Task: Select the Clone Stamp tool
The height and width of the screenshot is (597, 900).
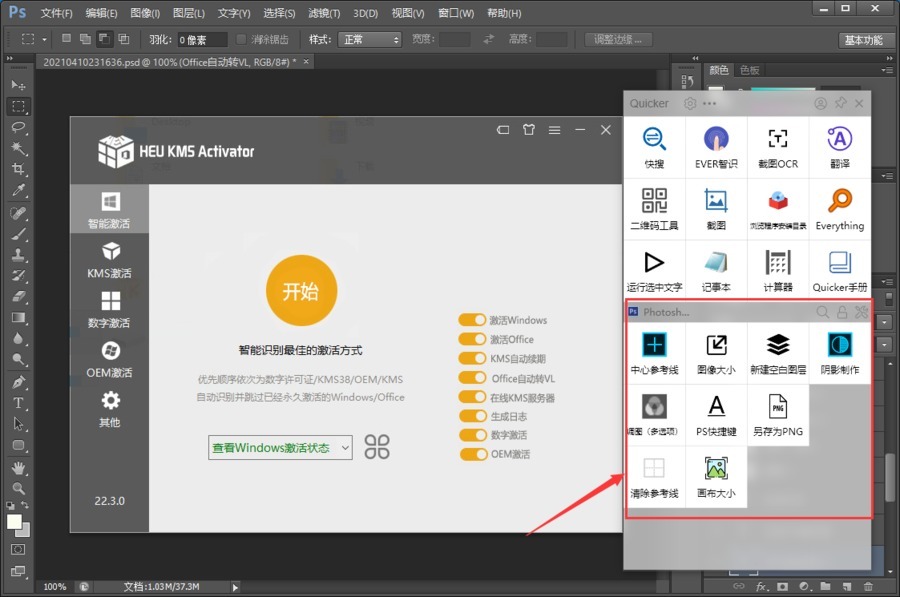Action: tap(18, 254)
